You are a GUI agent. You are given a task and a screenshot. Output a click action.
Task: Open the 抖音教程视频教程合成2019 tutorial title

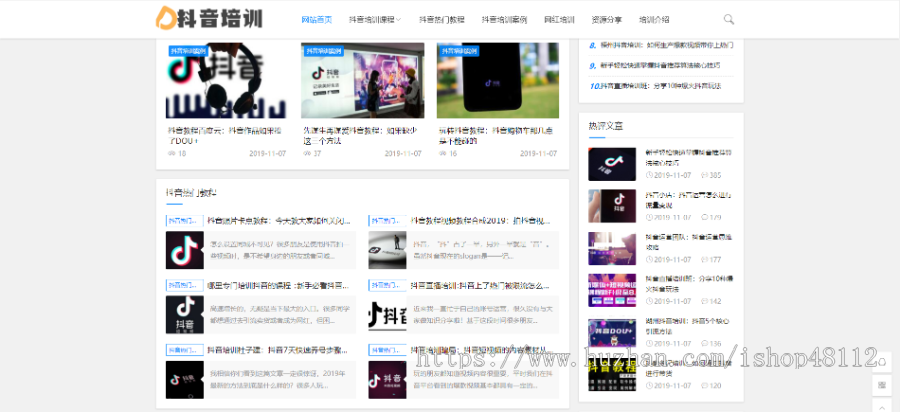[480, 220]
